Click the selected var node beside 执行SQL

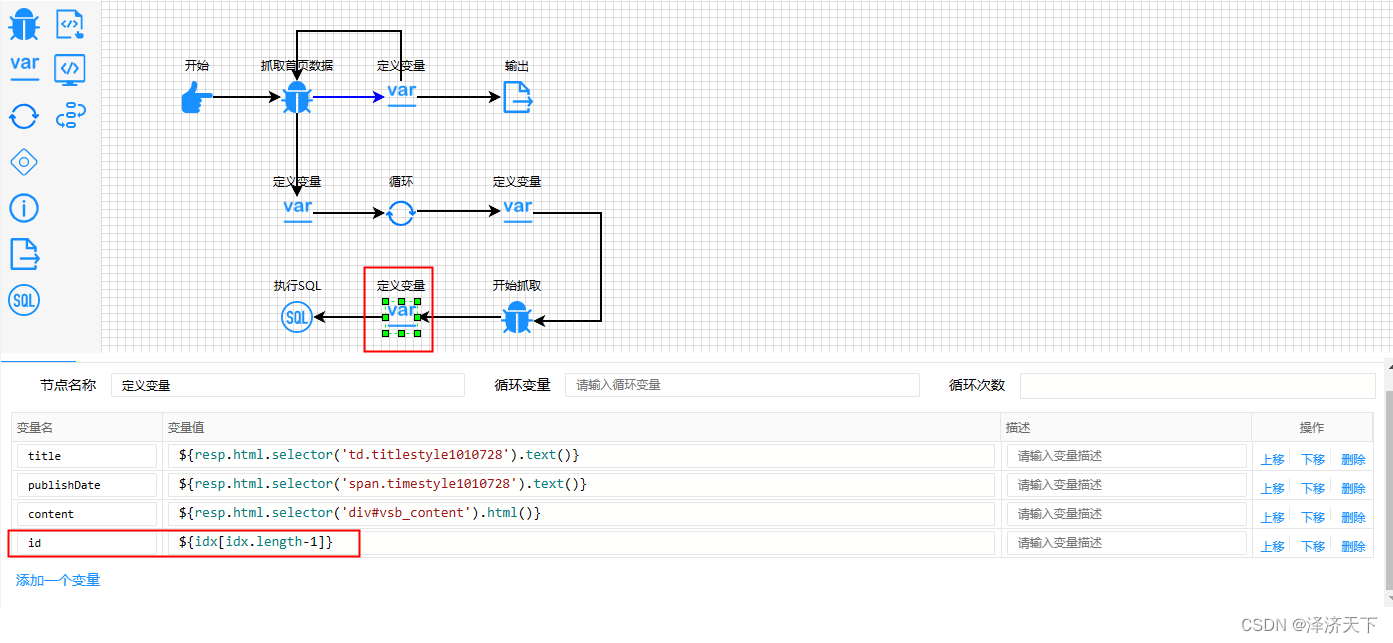tap(401, 315)
